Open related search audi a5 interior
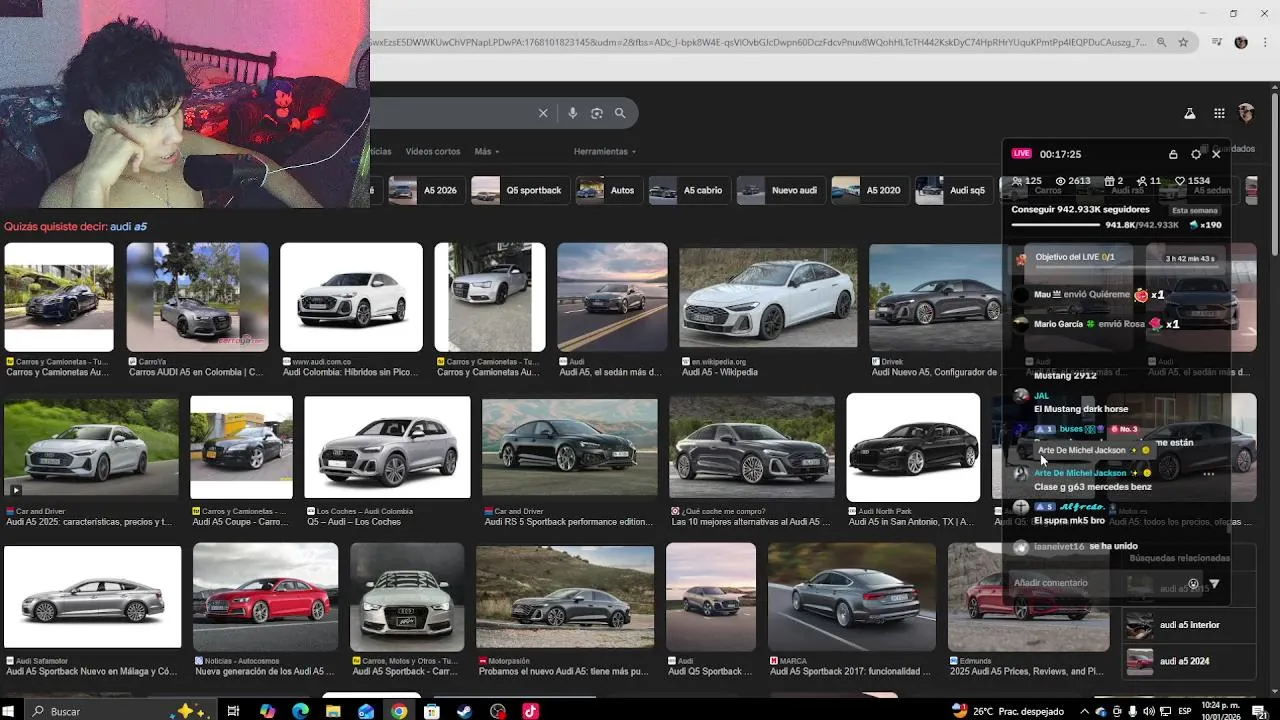 1188,625
